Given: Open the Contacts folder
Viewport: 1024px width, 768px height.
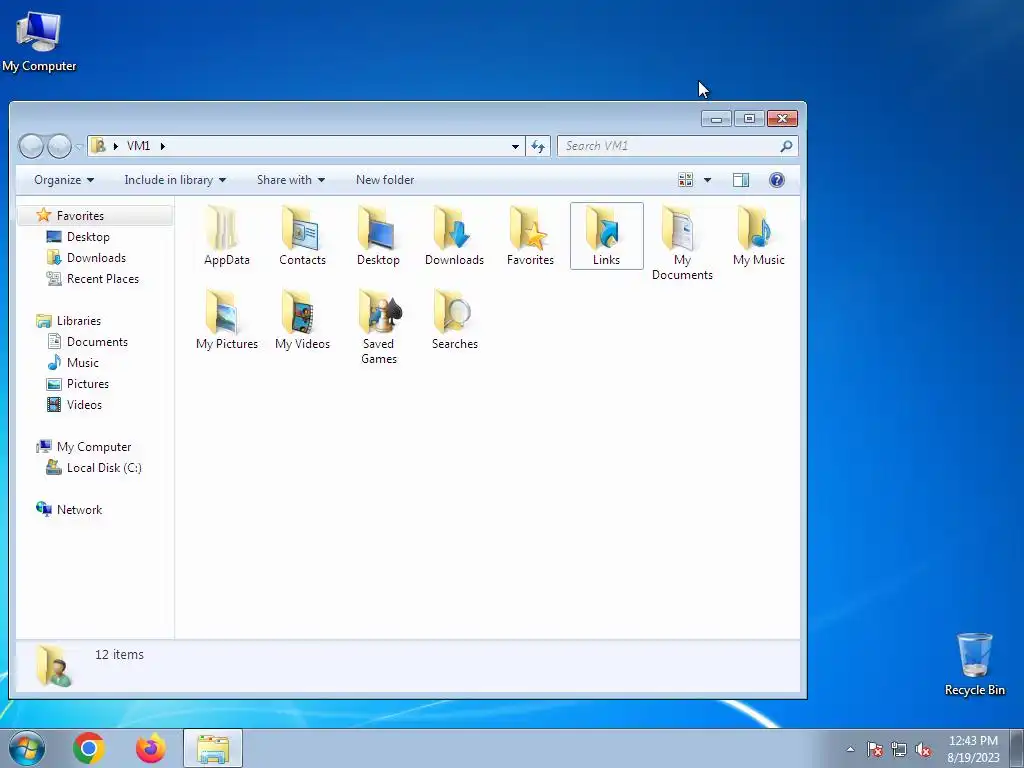Looking at the screenshot, I should click(x=302, y=236).
